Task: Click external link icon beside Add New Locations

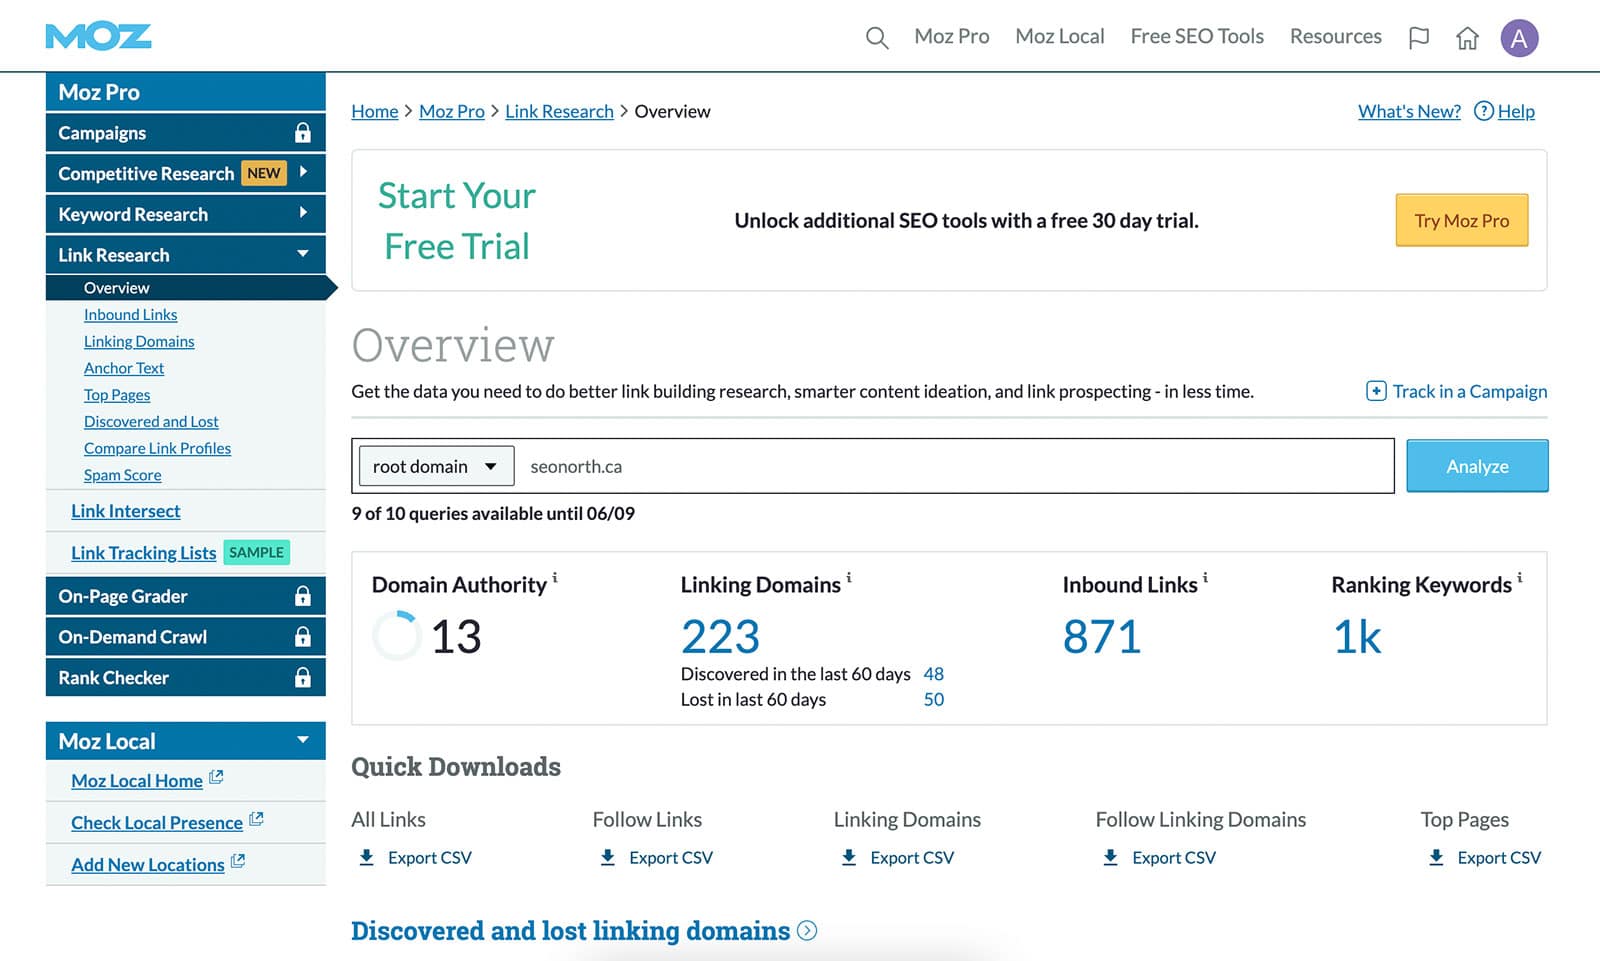Action: coord(238,861)
